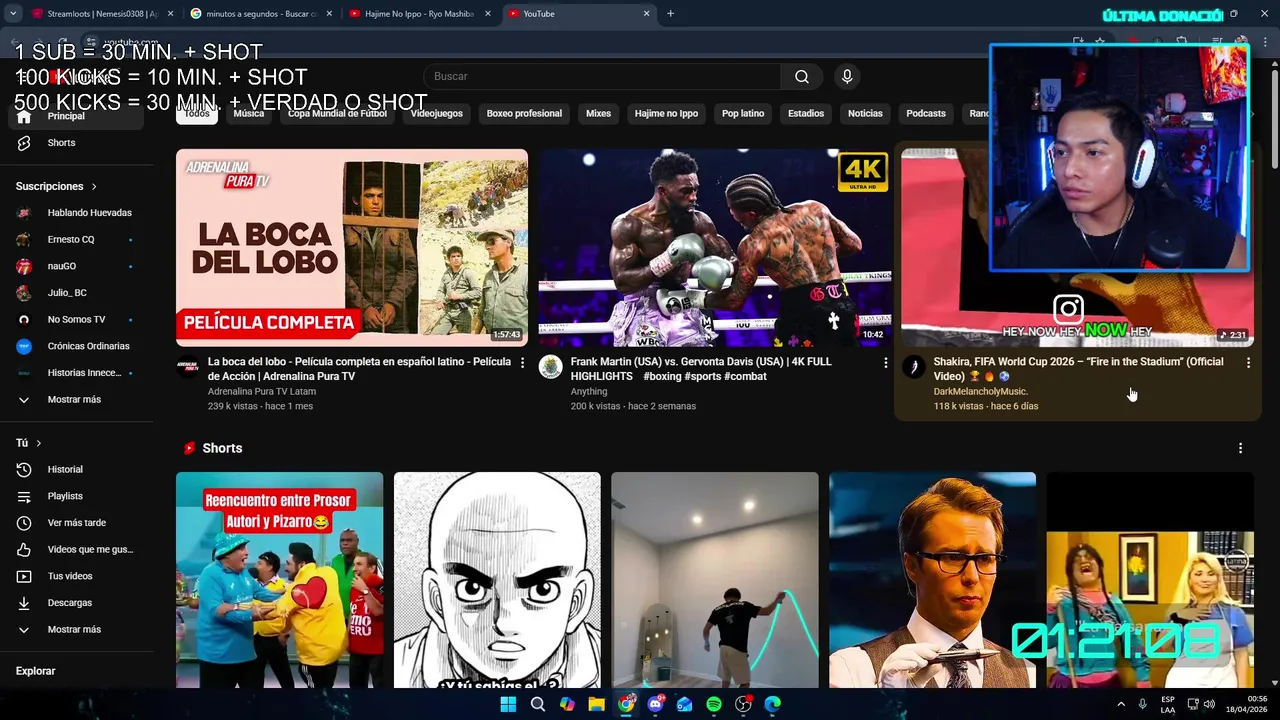Image resolution: width=1280 pixels, height=720 pixels.
Task: Open Shakira Fire in the Stadium title
Action: point(1078,369)
